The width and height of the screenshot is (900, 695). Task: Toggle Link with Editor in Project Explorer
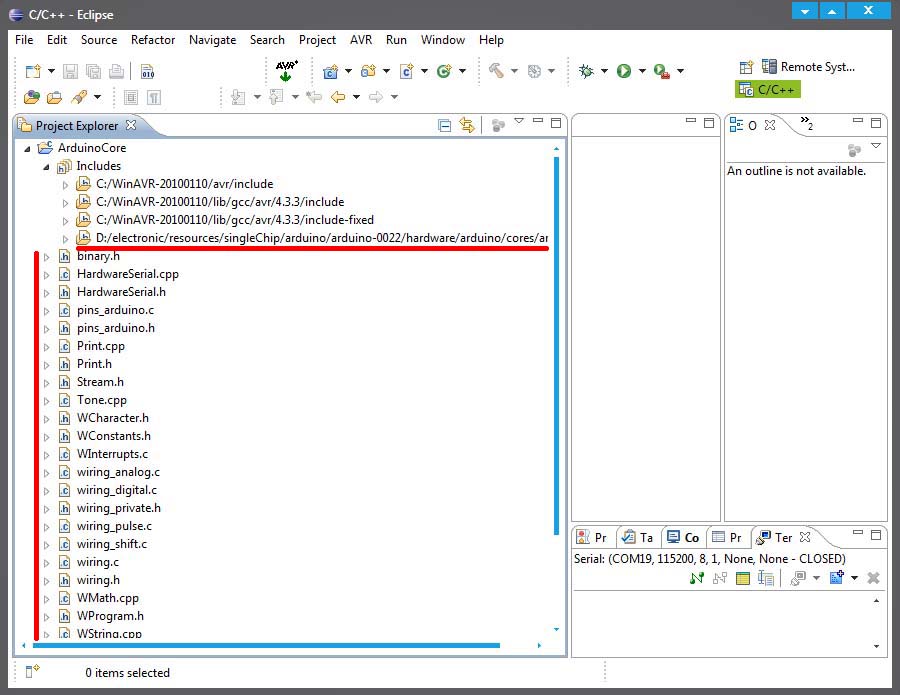point(467,125)
